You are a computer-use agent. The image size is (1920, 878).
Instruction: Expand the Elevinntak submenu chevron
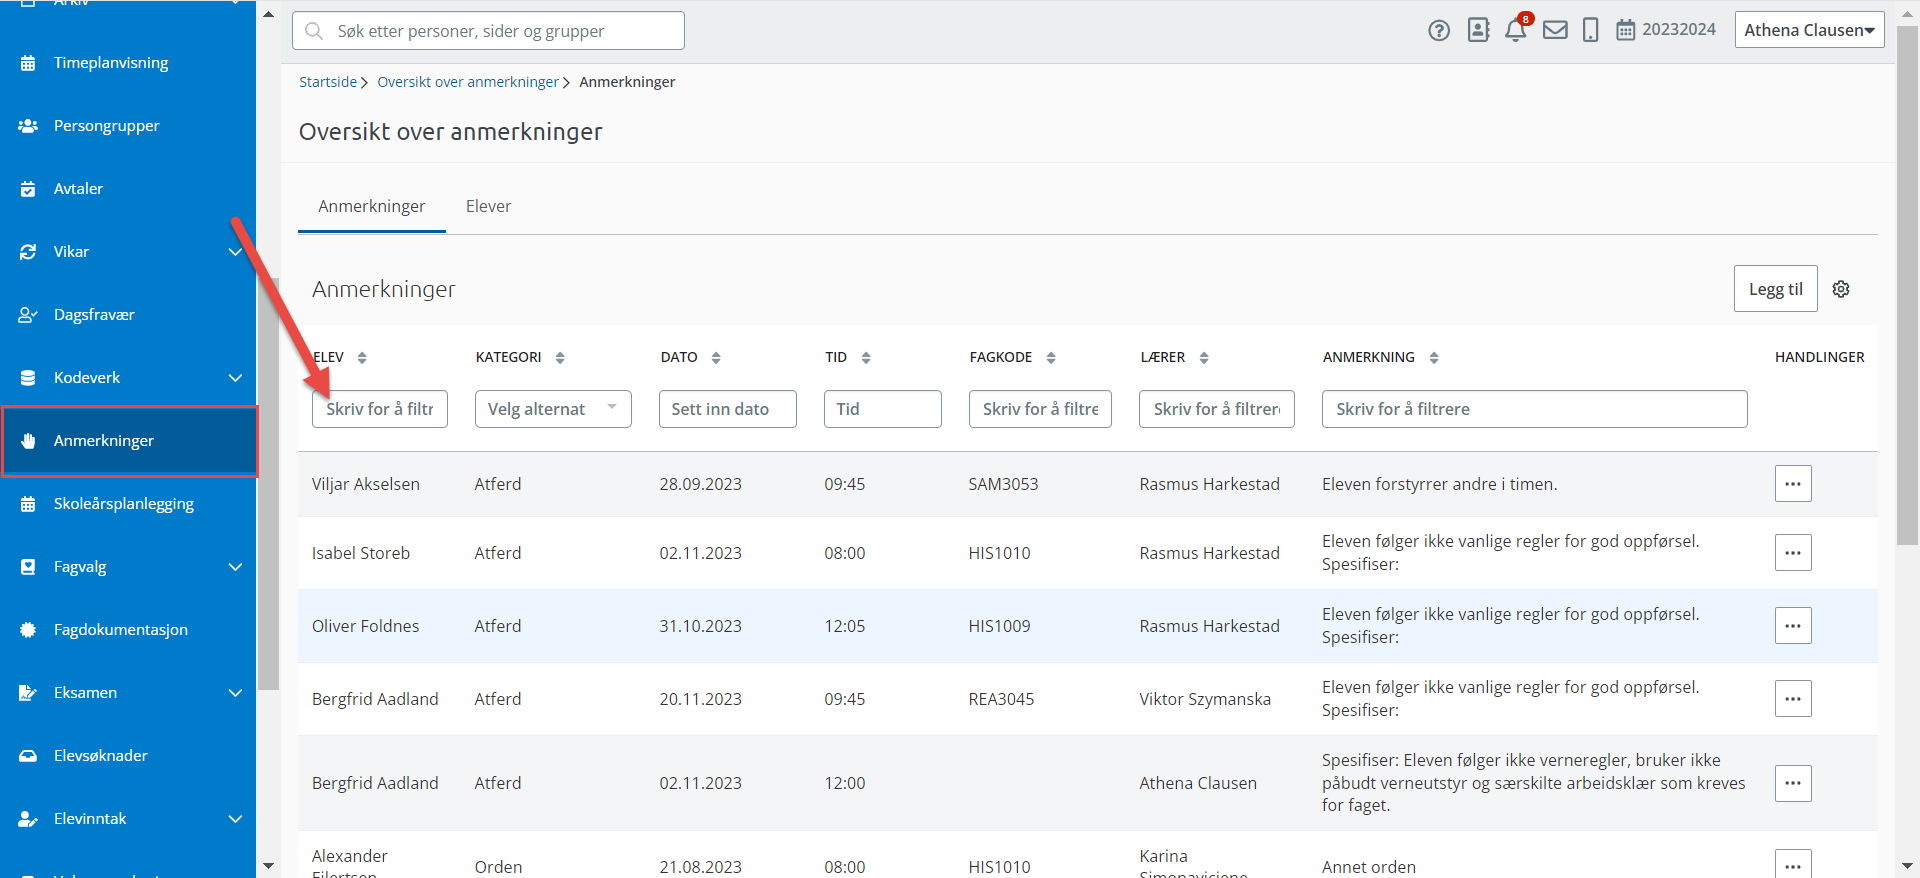point(235,819)
